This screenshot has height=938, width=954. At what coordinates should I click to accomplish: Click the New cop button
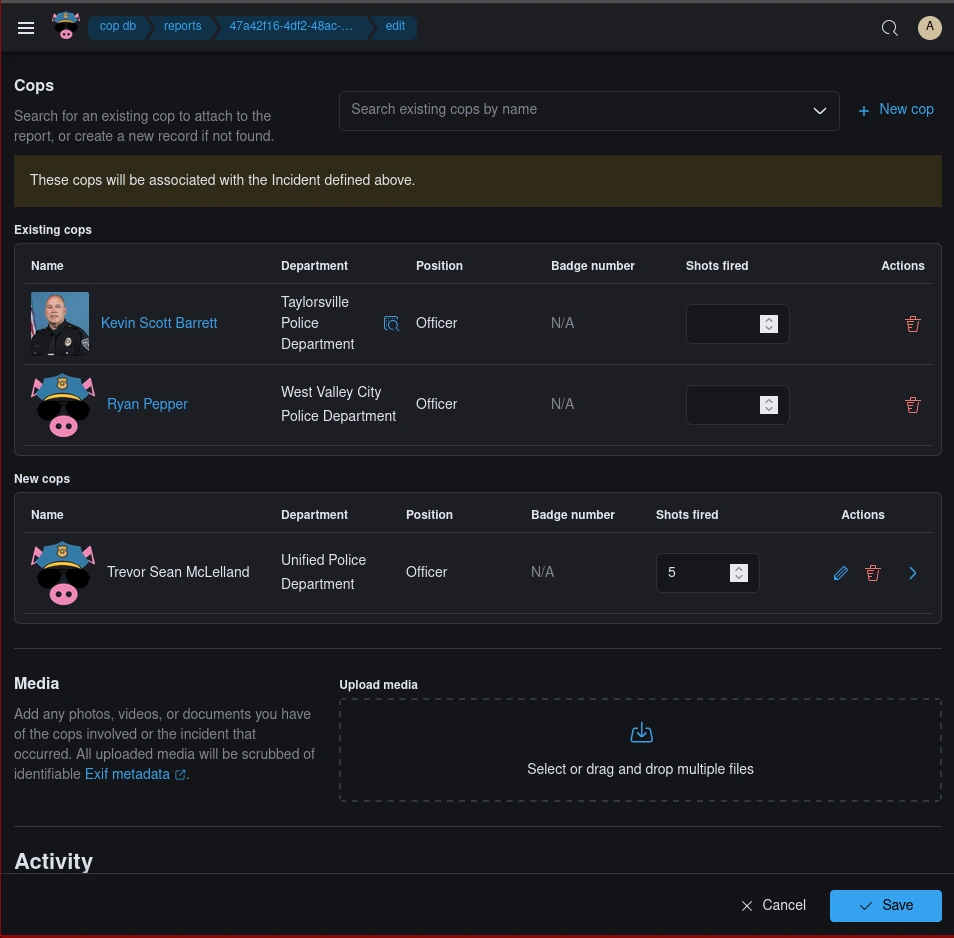pos(896,110)
